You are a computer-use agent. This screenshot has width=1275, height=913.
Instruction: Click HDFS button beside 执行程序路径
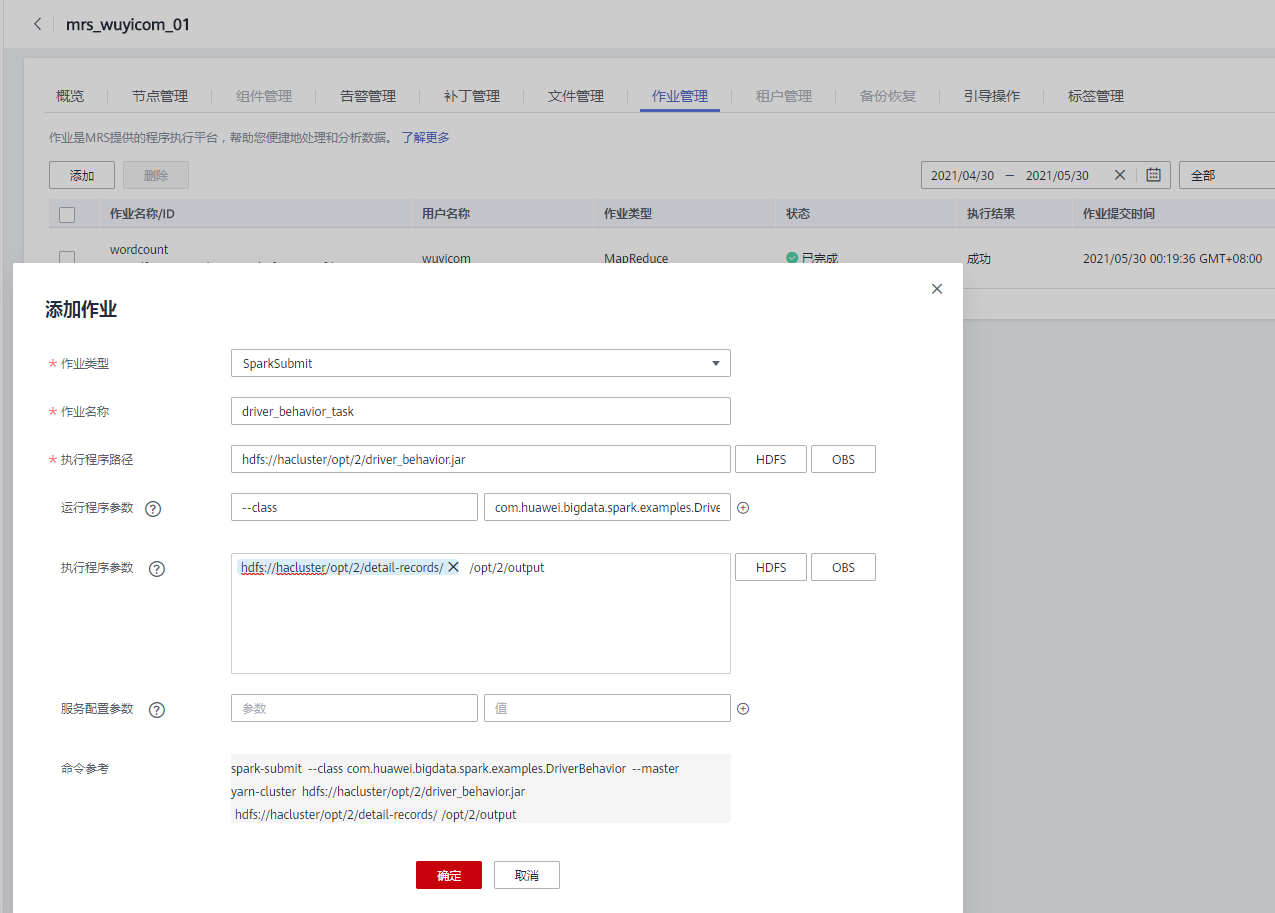tap(771, 459)
